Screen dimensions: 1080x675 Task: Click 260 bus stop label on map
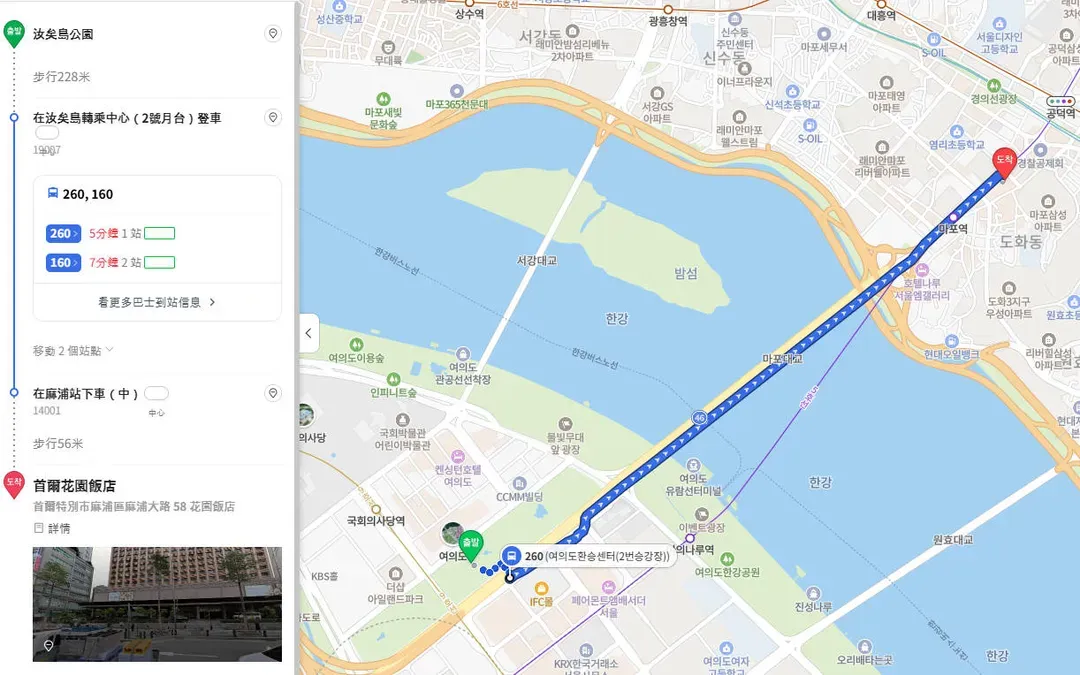coord(596,556)
